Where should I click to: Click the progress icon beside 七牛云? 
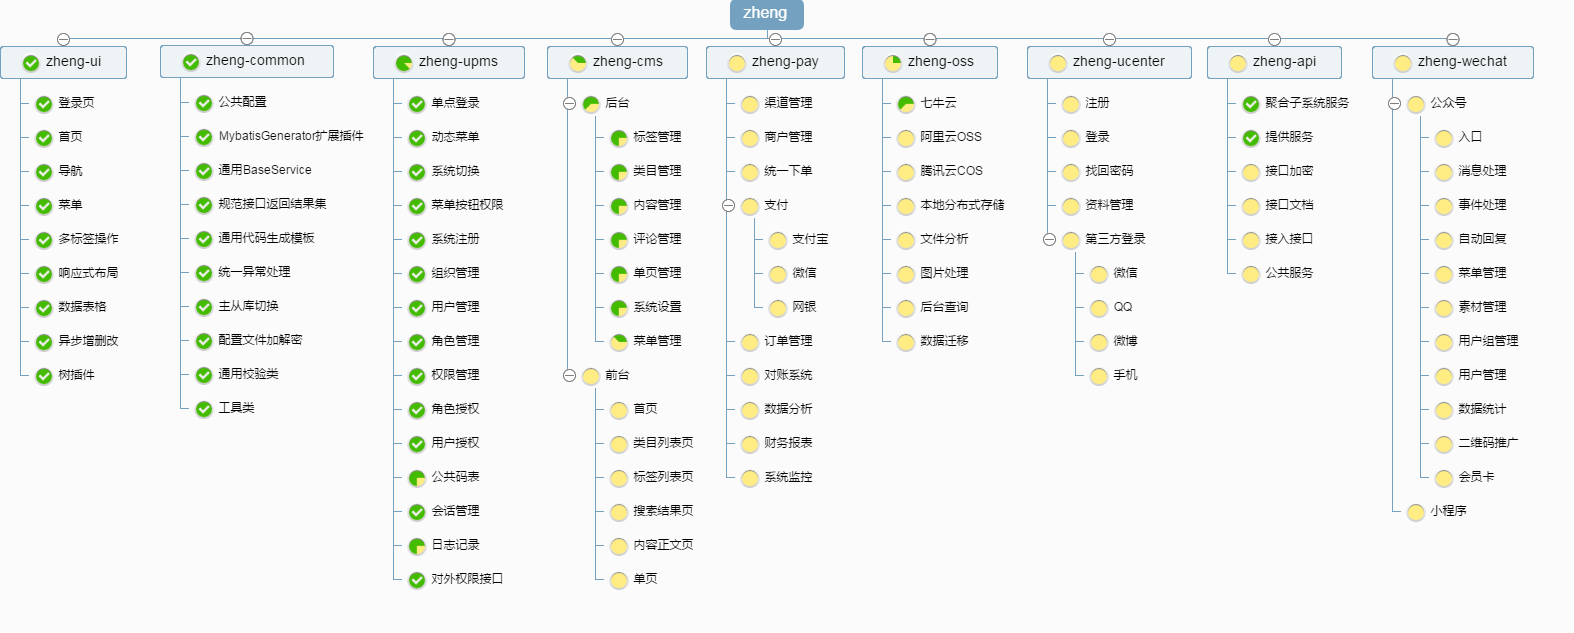click(x=906, y=104)
